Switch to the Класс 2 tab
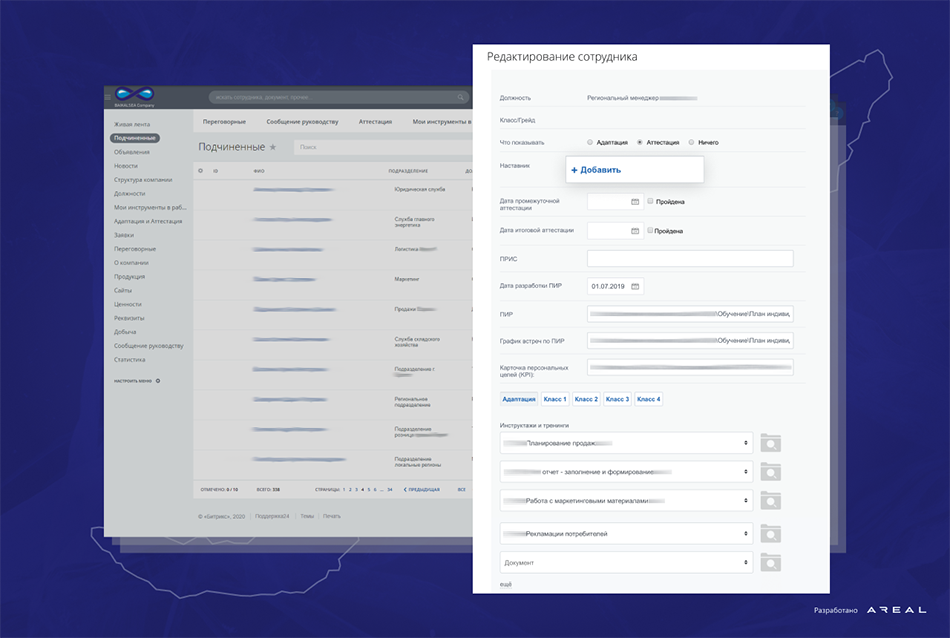This screenshot has width=950, height=638. 586,399
